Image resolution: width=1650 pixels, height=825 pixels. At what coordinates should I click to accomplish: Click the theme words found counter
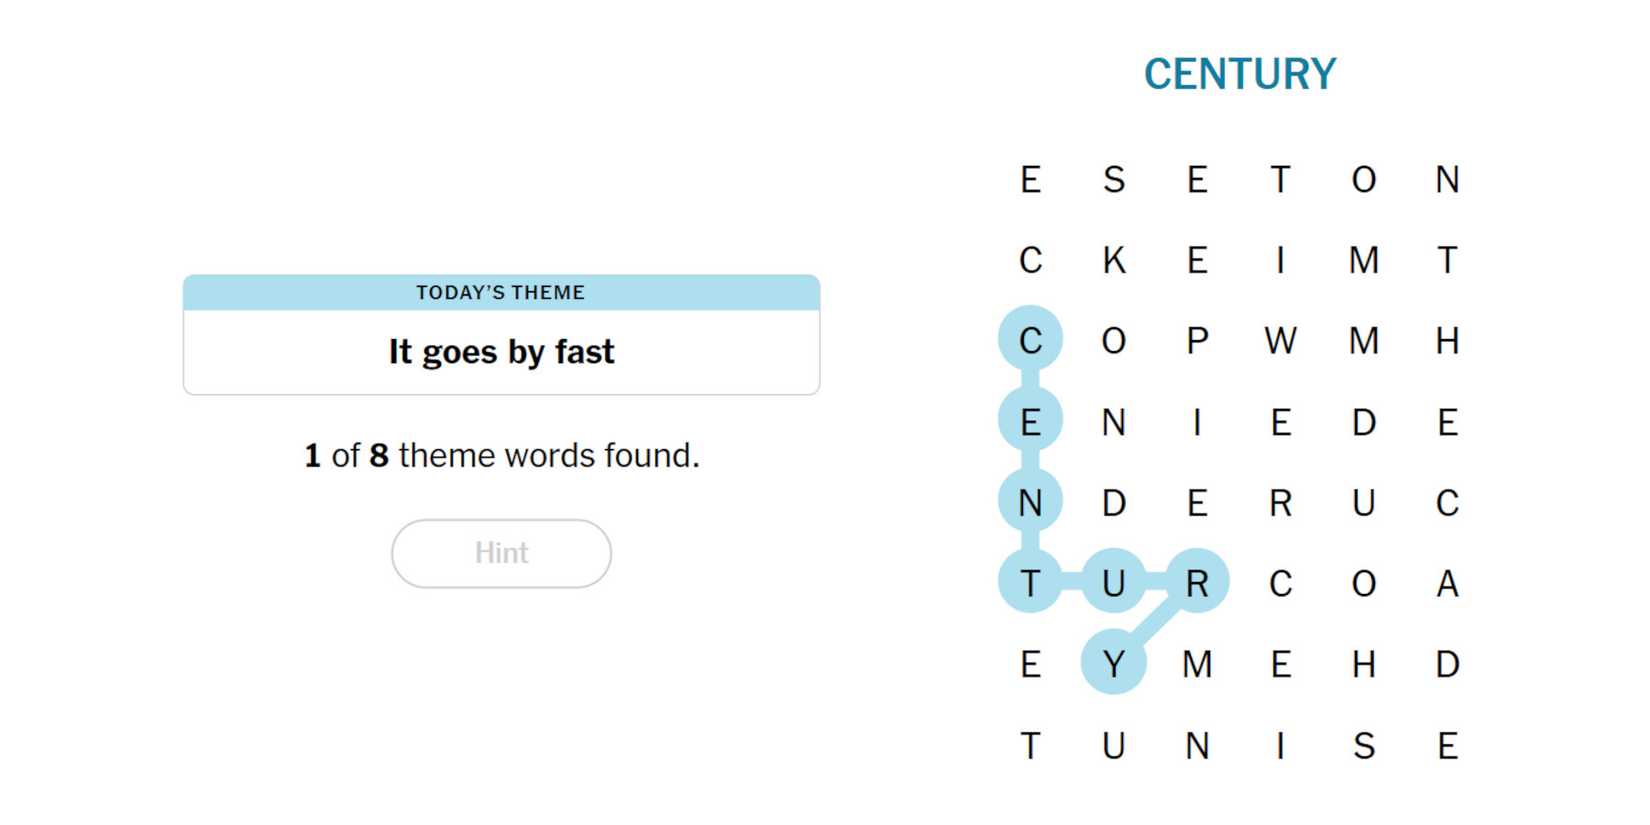click(501, 455)
